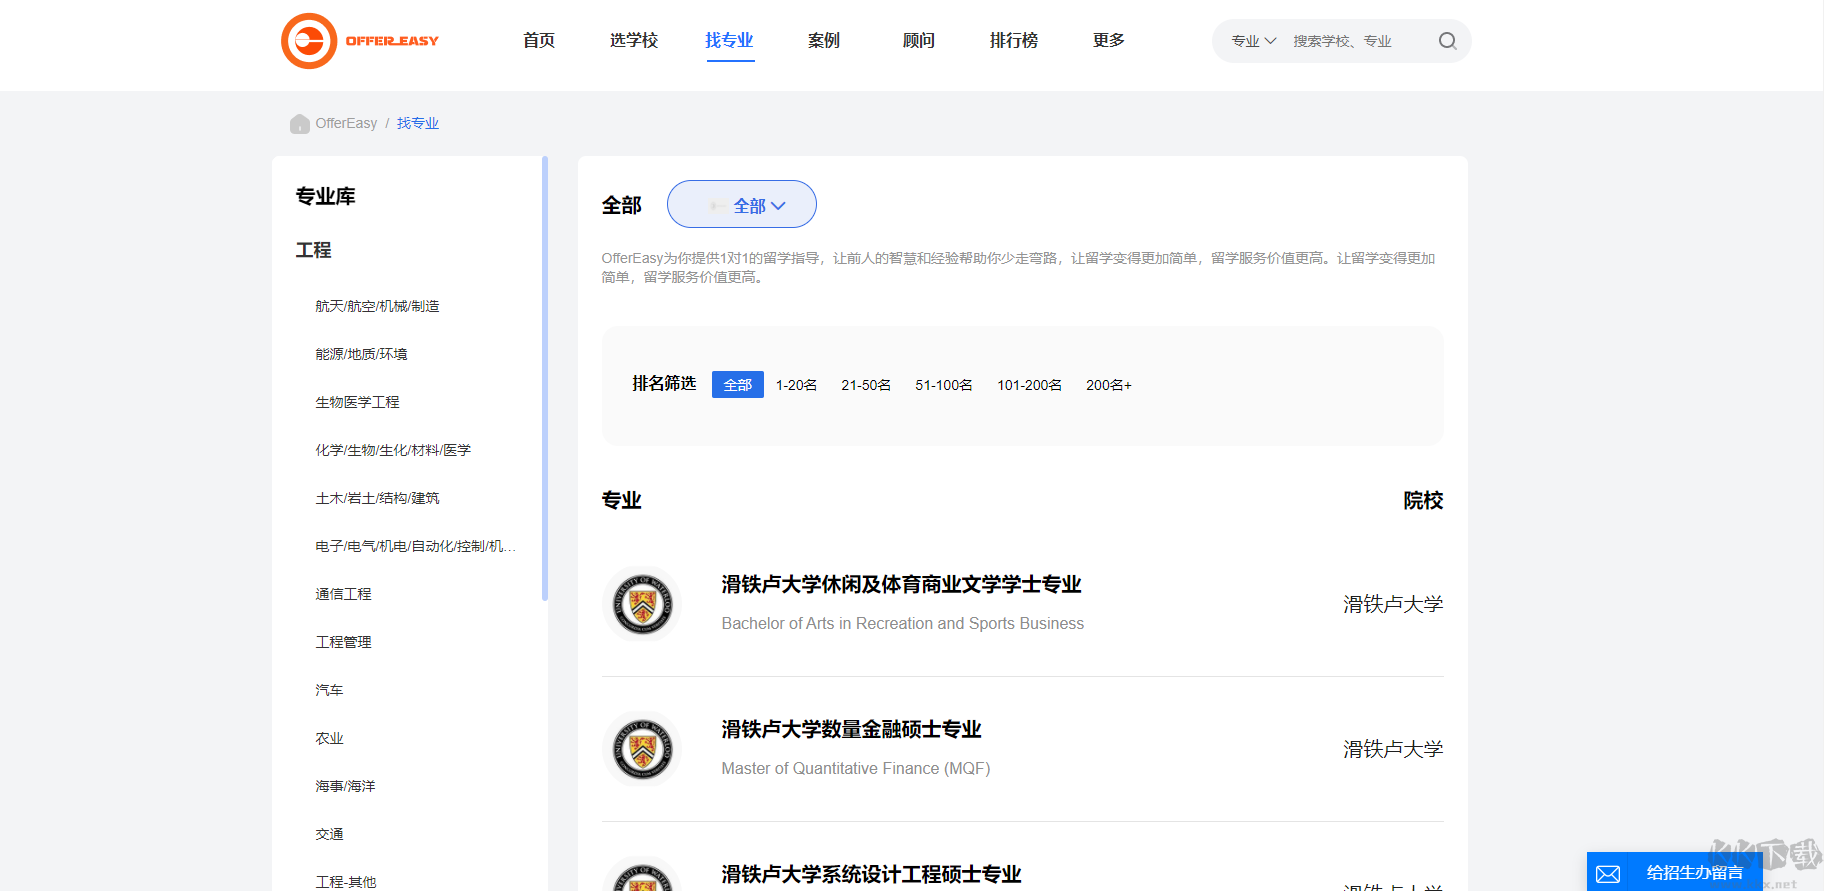Open the 选学校 navigation tab
1824x891 pixels.
tap(633, 41)
